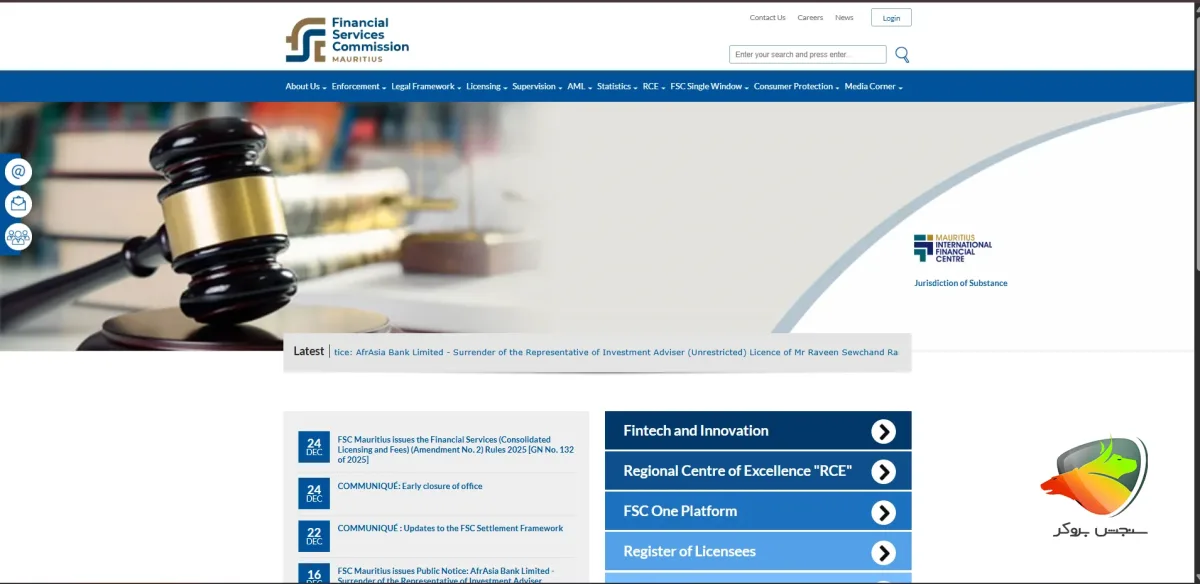This screenshot has width=1200, height=584.
Task: Open the Fintech and Innovation panel
Action: click(758, 431)
